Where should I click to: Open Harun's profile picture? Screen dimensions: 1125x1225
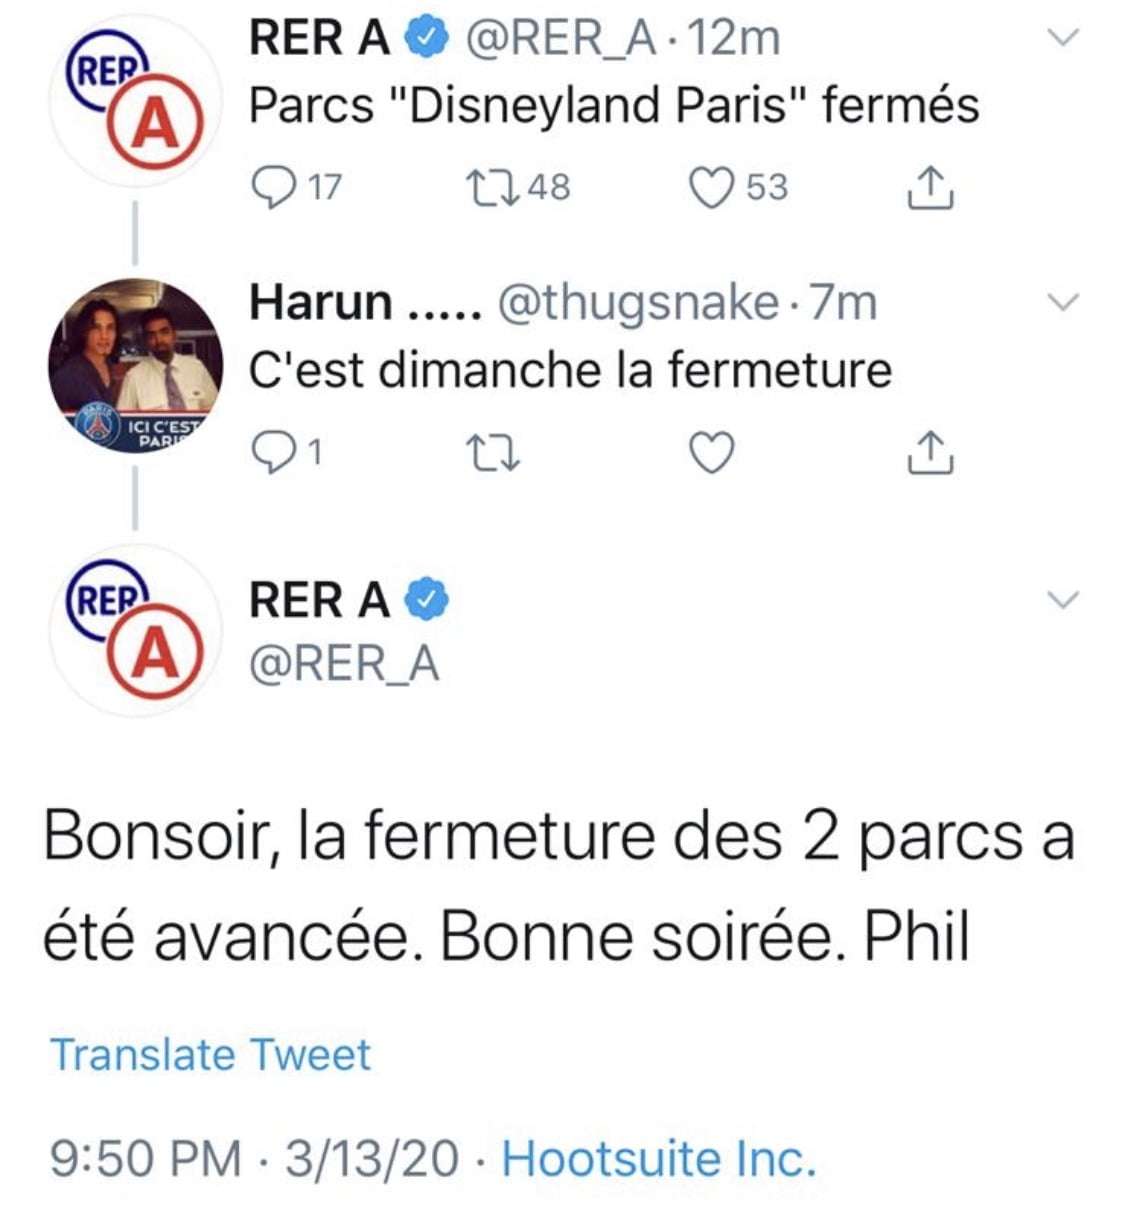click(135, 365)
